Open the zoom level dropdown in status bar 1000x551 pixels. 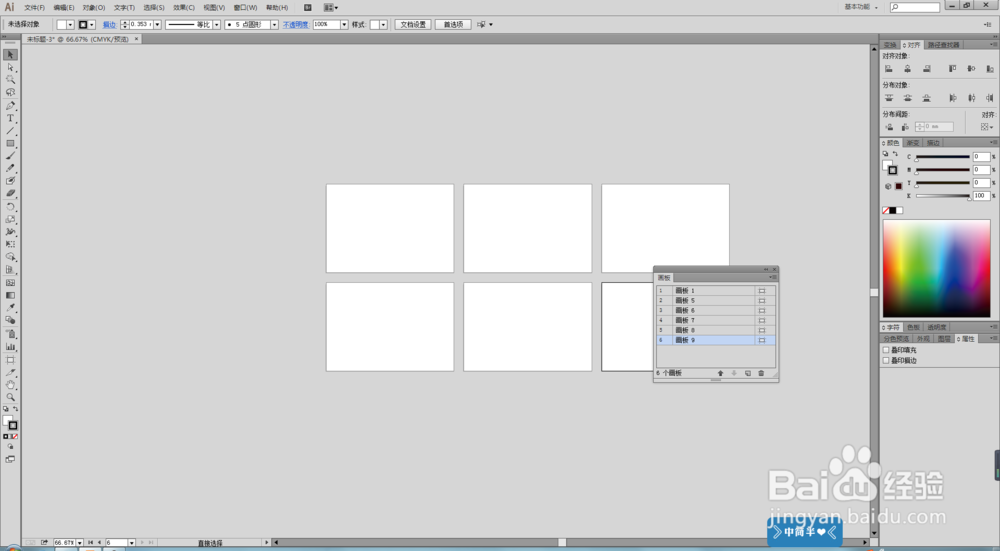tap(80, 543)
